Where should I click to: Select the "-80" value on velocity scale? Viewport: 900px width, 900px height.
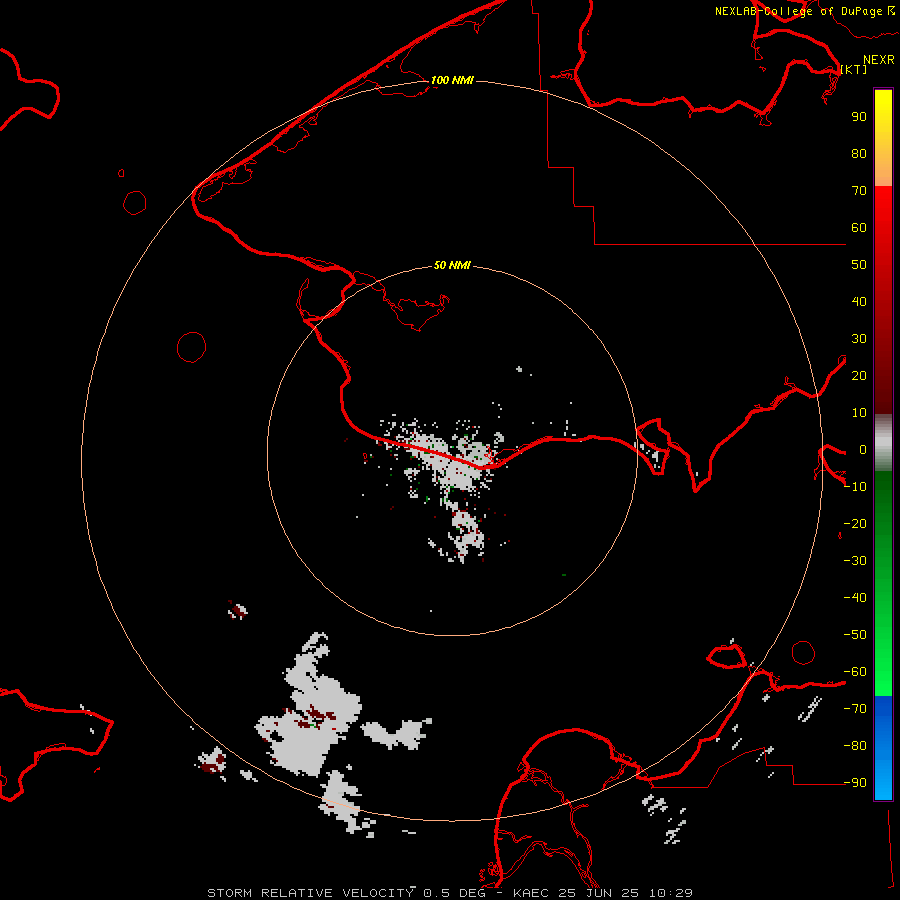click(x=855, y=746)
